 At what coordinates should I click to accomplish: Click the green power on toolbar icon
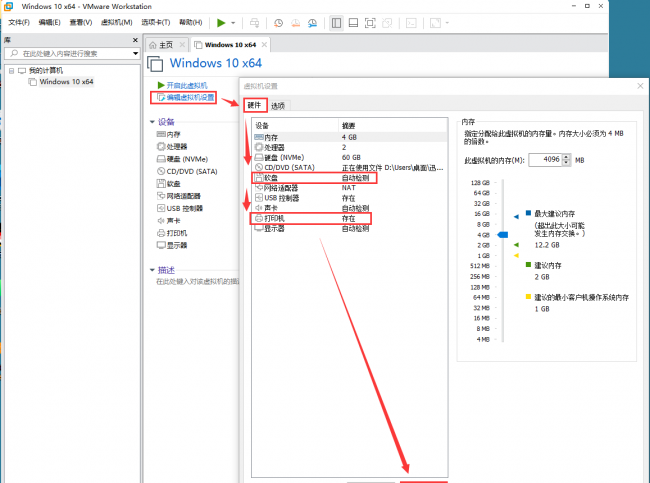(221, 23)
